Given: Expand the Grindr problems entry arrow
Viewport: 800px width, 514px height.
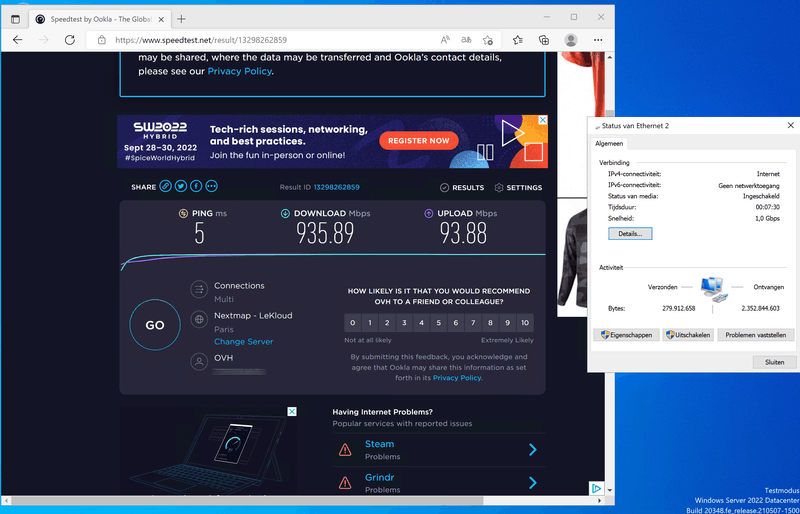Looking at the screenshot, I should [533, 483].
